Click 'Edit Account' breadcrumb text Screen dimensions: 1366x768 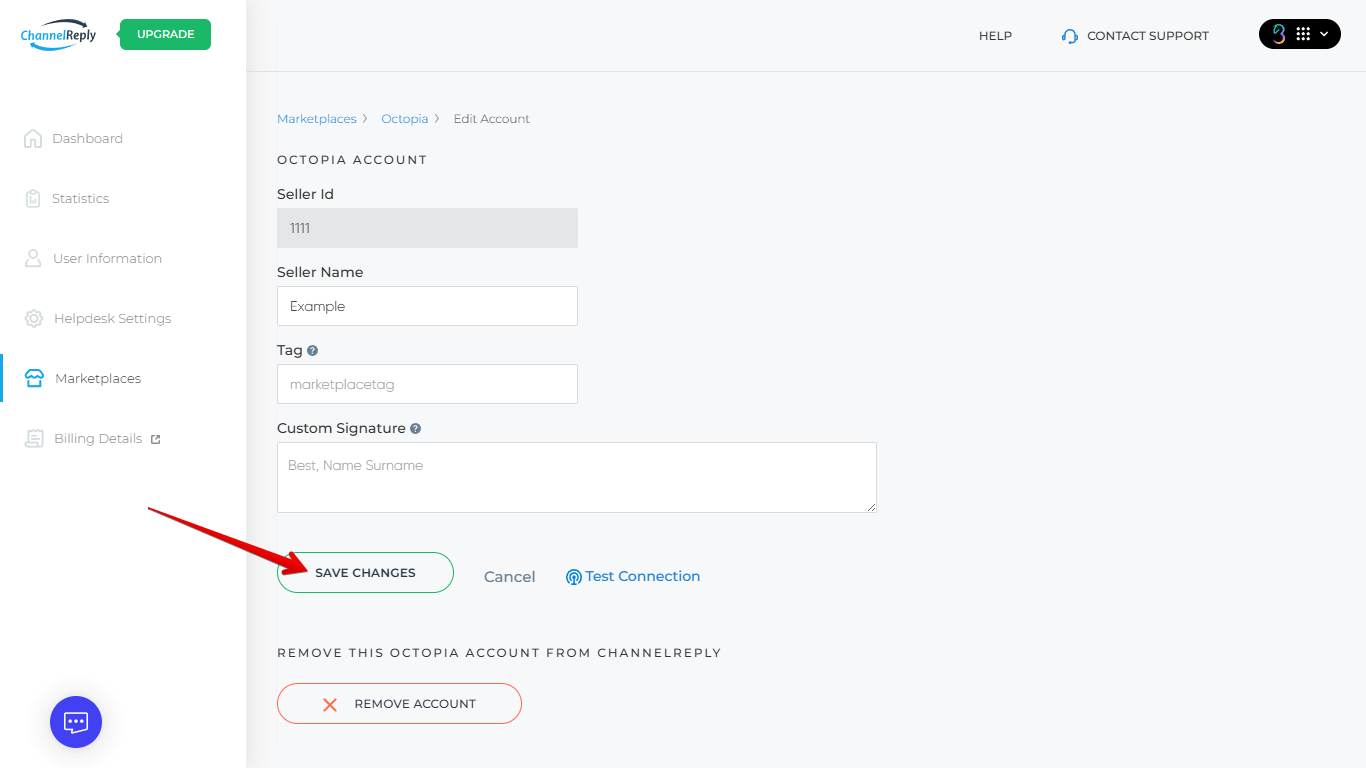(x=492, y=118)
